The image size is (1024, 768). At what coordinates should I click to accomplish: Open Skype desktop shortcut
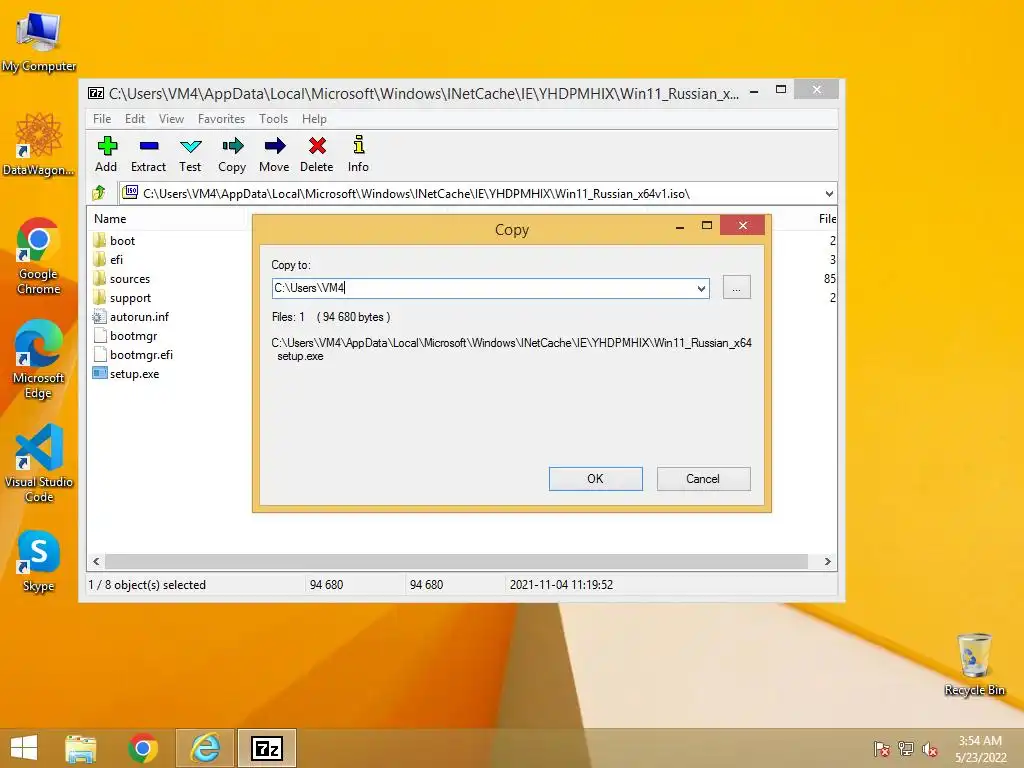pyautogui.click(x=39, y=561)
